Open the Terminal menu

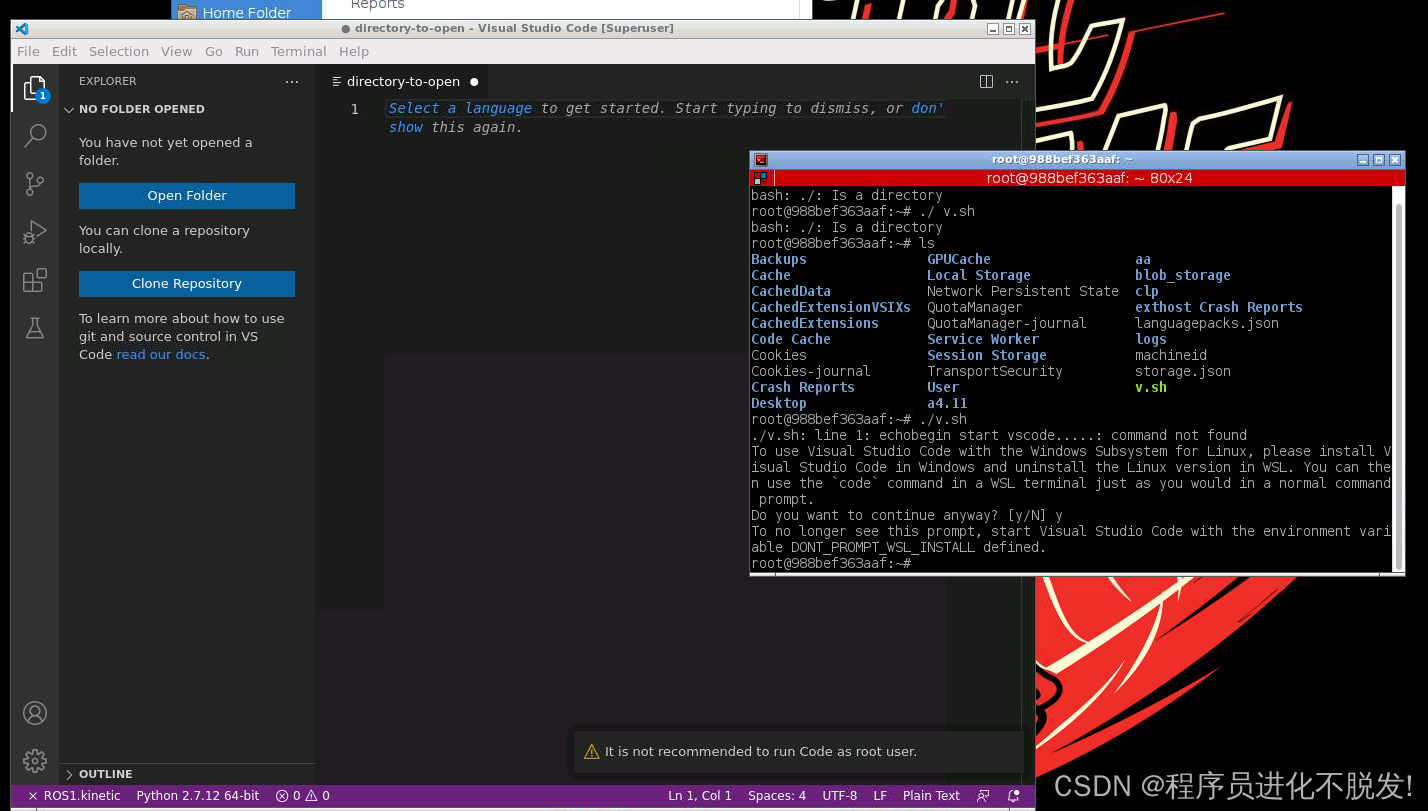tap(299, 52)
